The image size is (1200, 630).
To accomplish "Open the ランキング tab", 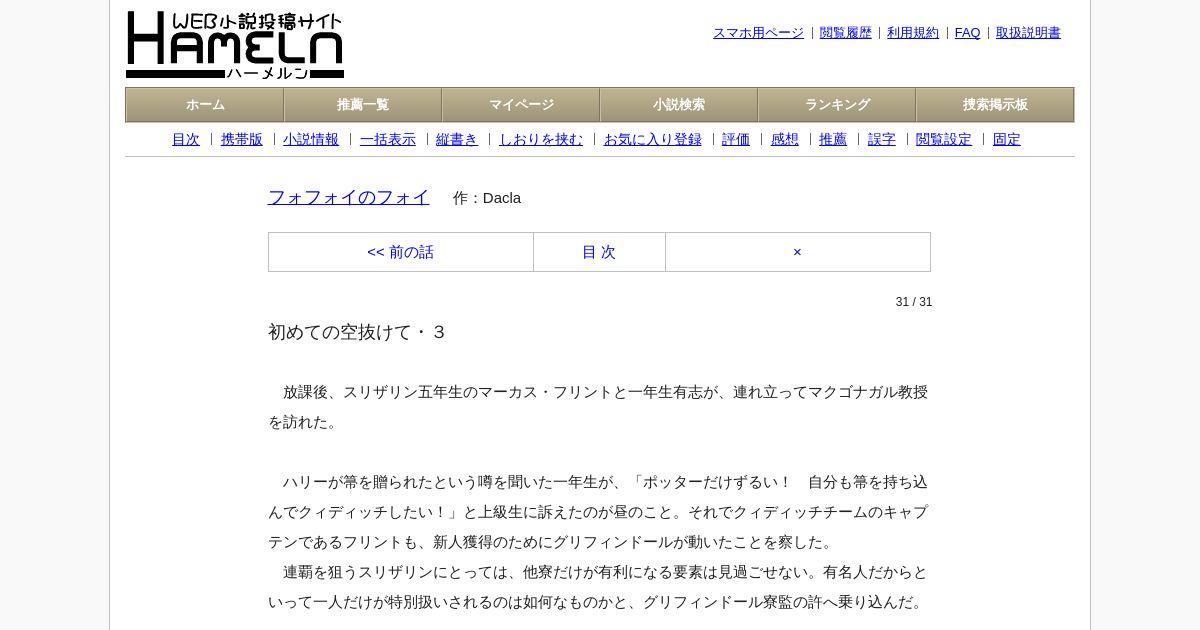I will coord(837,105).
